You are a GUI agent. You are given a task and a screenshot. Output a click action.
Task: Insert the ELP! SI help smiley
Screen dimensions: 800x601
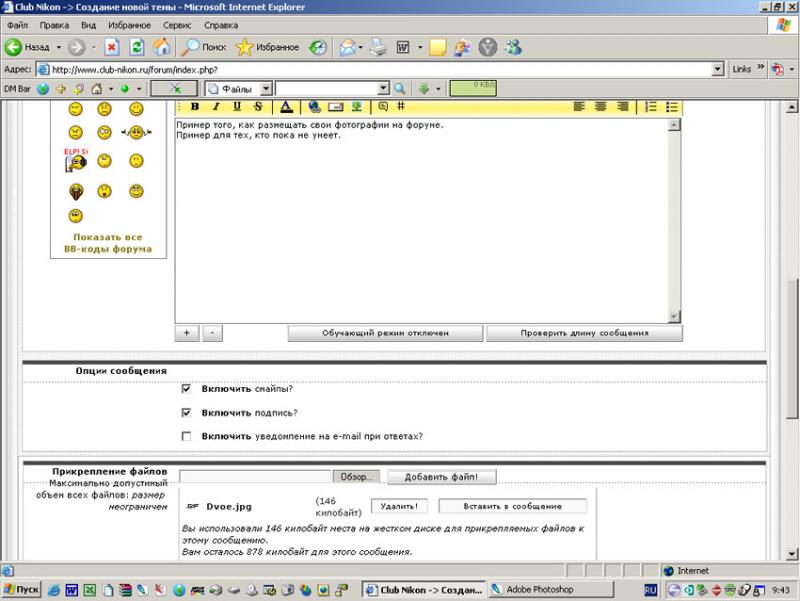76,160
